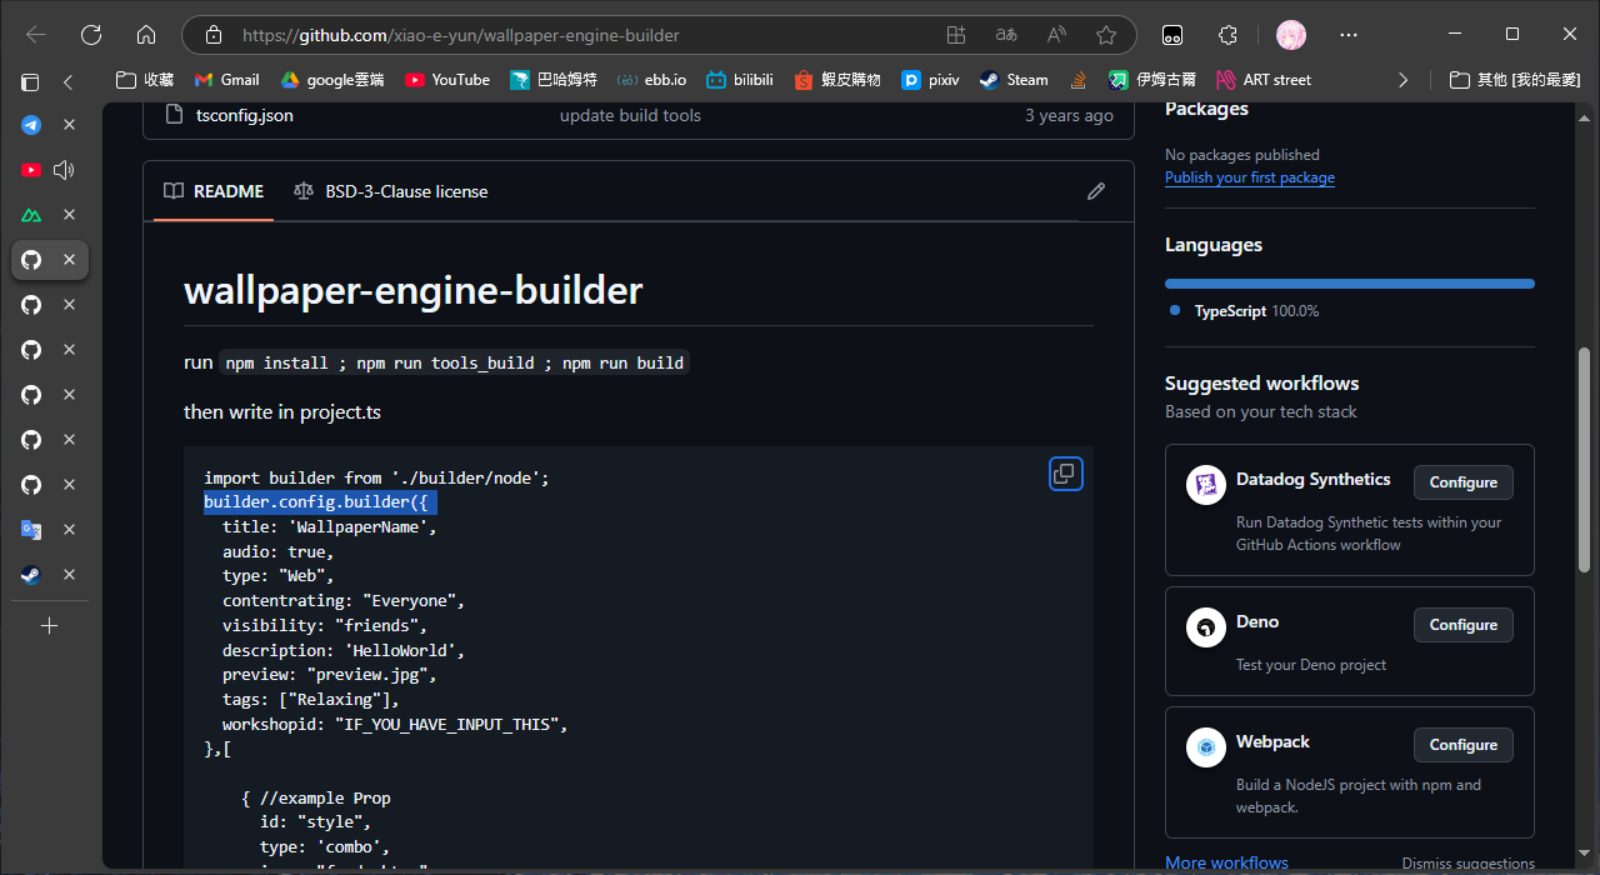
Task: Configure the Datadog Synthetics workflow
Action: pos(1462,482)
